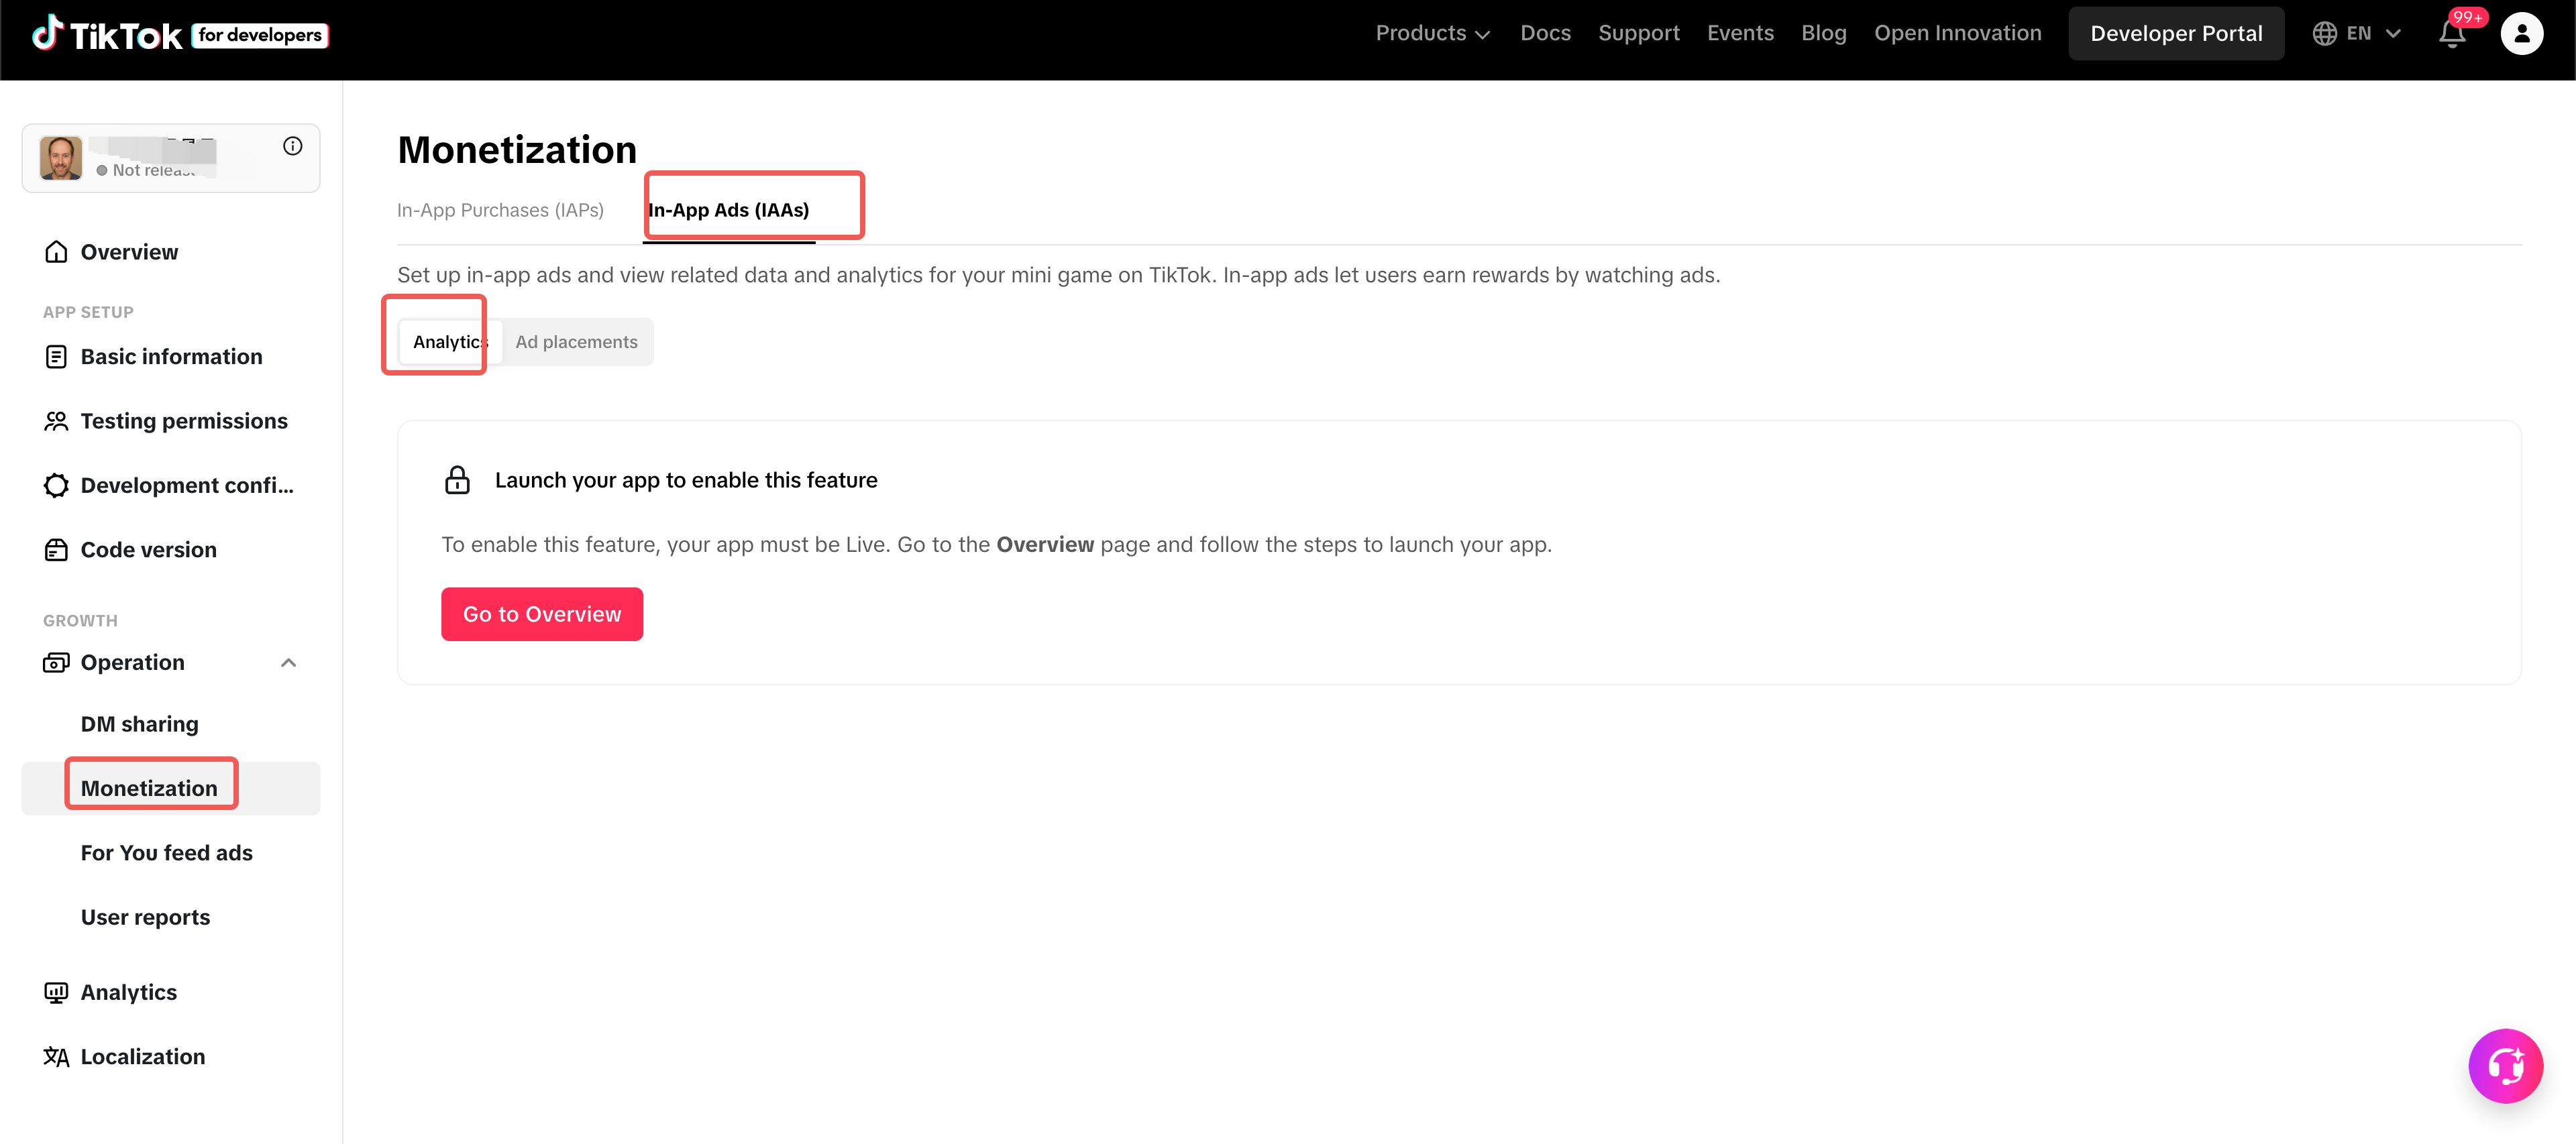2576x1144 pixels.
Task: Open Basic information in the sidebar
Action: [x=171, y=357]
